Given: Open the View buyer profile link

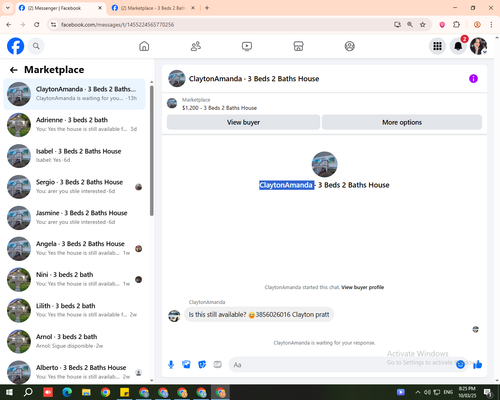Looking at the screenshot, I should pyautogui.click(x=363, y=287).
